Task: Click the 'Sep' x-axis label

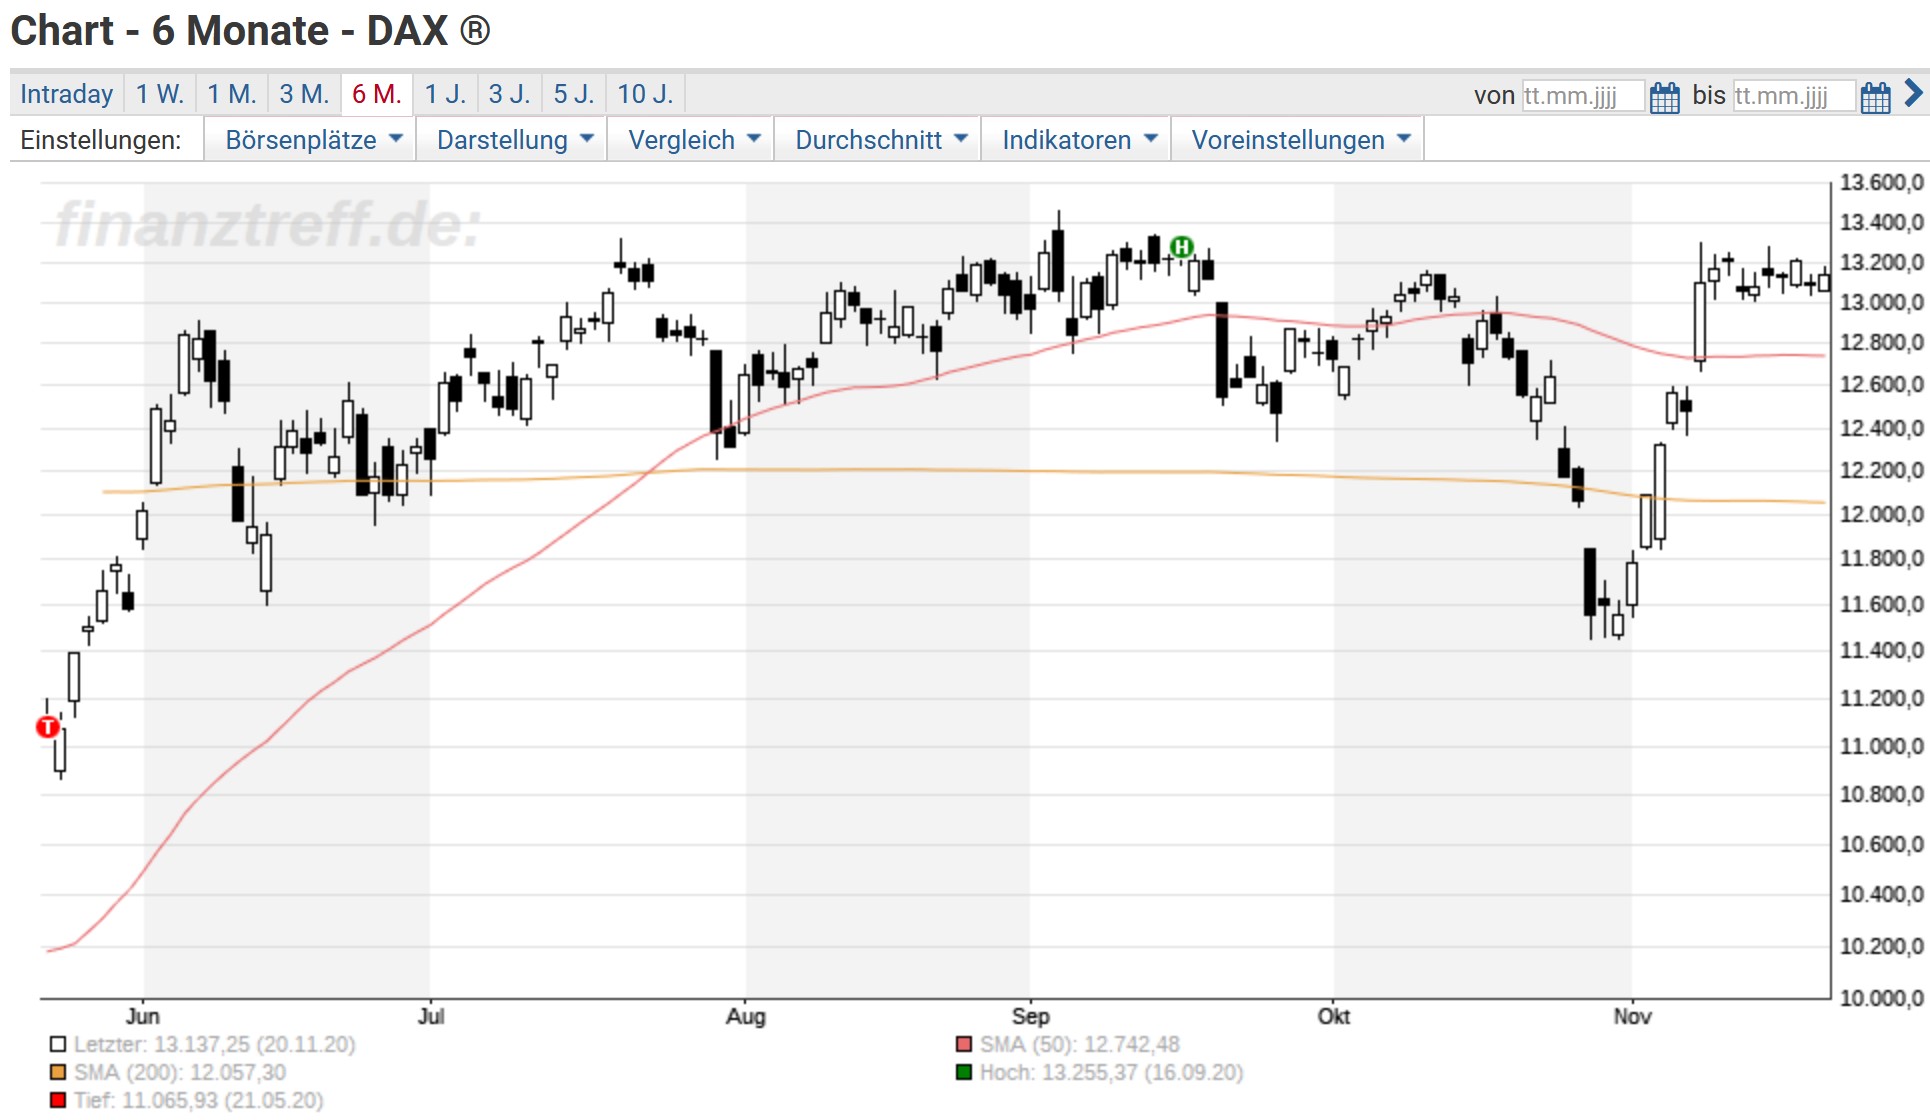Action: click(1031, 1016)
